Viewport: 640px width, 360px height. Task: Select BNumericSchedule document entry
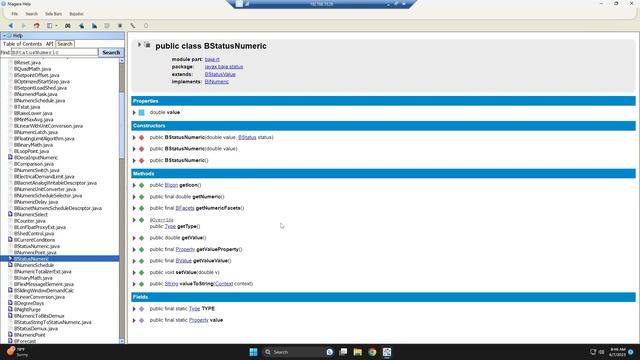34,265
